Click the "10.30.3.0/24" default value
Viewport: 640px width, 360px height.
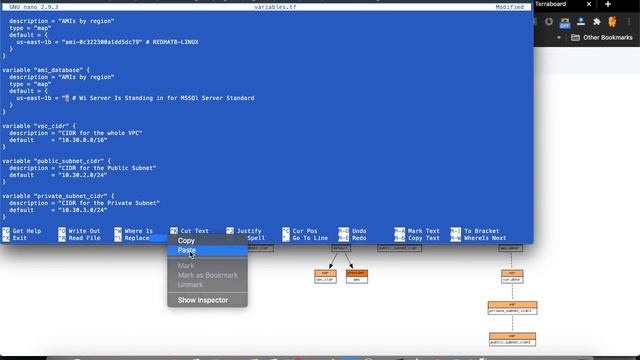tap(83, 210)
